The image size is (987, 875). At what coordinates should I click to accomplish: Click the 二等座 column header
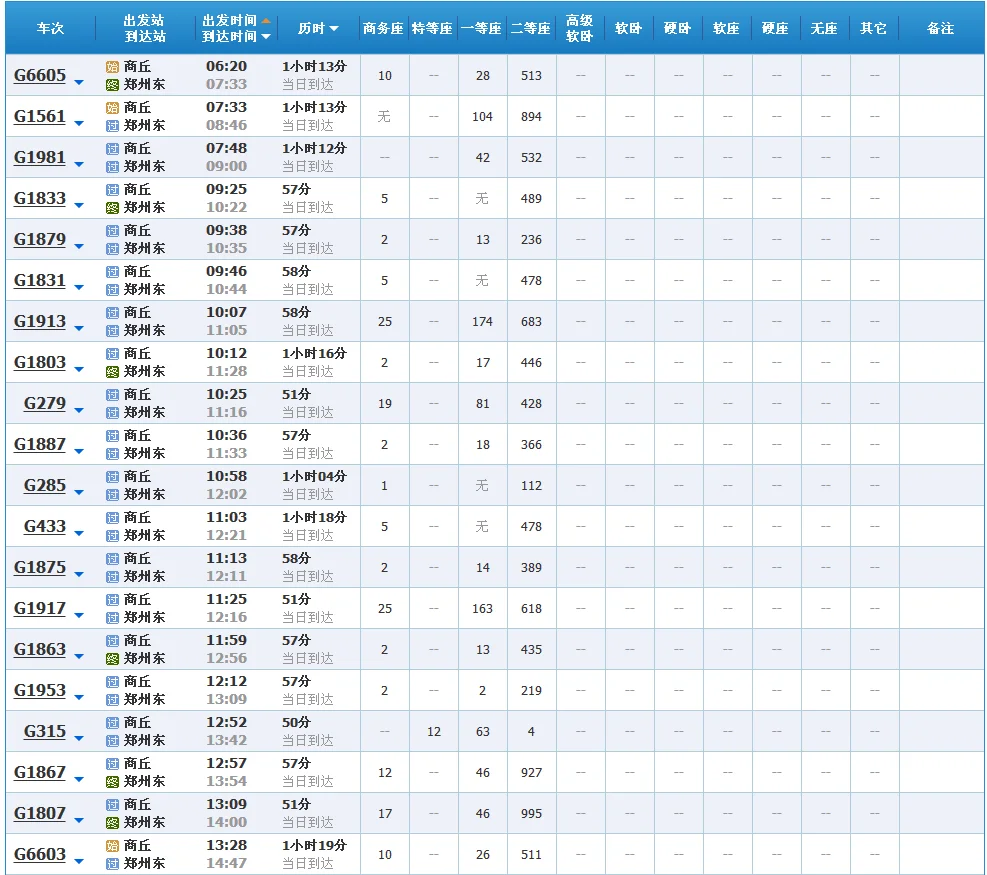click(531, 29)
